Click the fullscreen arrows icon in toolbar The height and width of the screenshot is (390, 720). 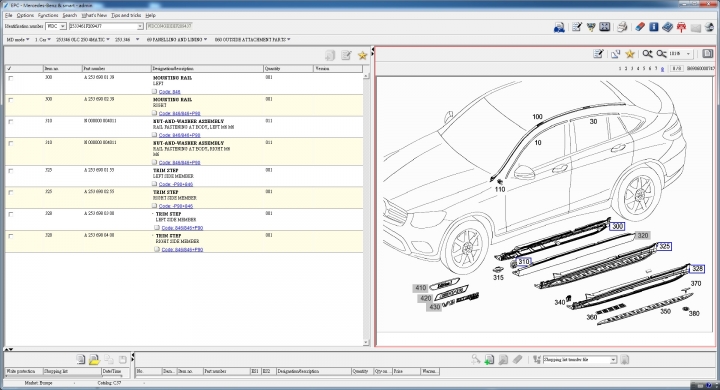point(605,27)
